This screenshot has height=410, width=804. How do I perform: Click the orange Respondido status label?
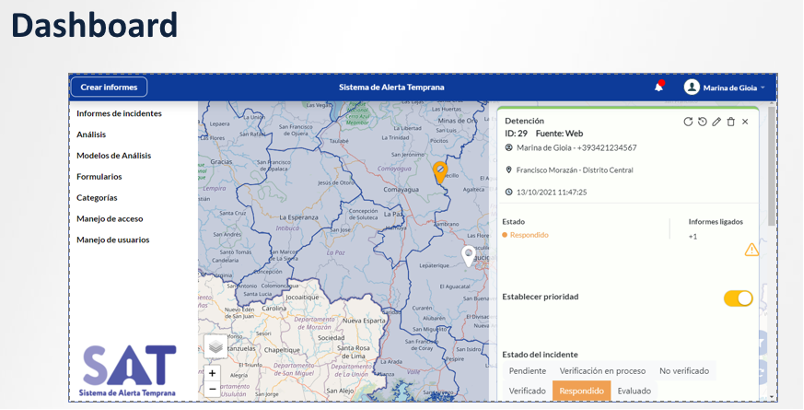[529, 235]
